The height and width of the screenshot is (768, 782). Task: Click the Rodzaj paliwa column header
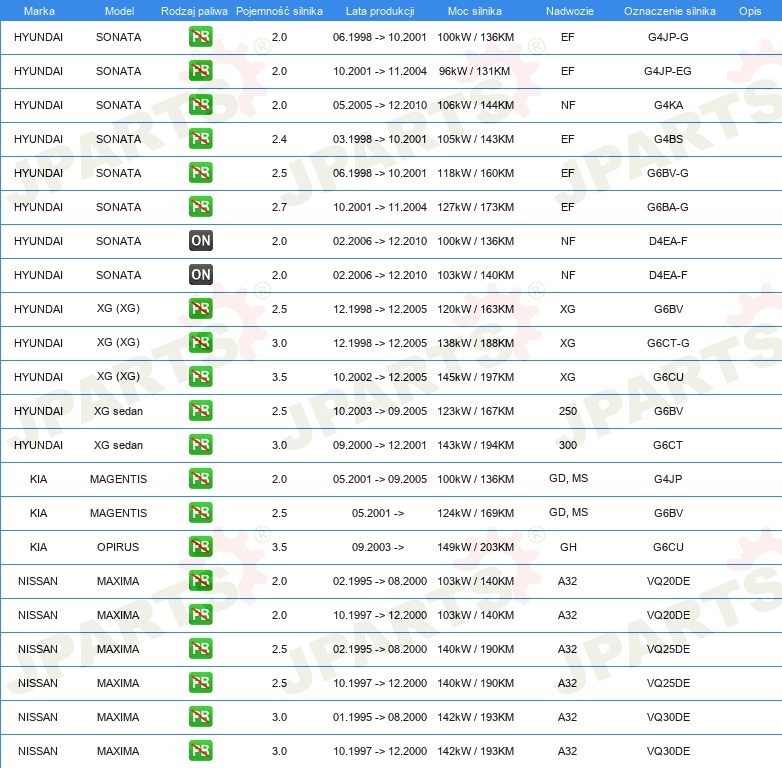(194, 11)
